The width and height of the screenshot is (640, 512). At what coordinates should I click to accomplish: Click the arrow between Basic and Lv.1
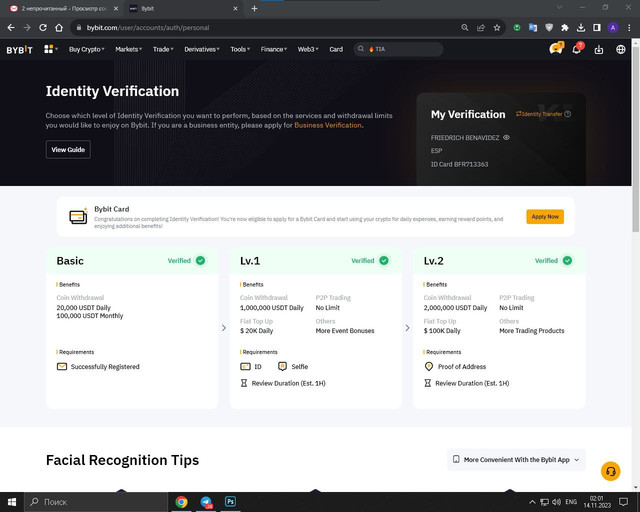click(x=224, y=328)
